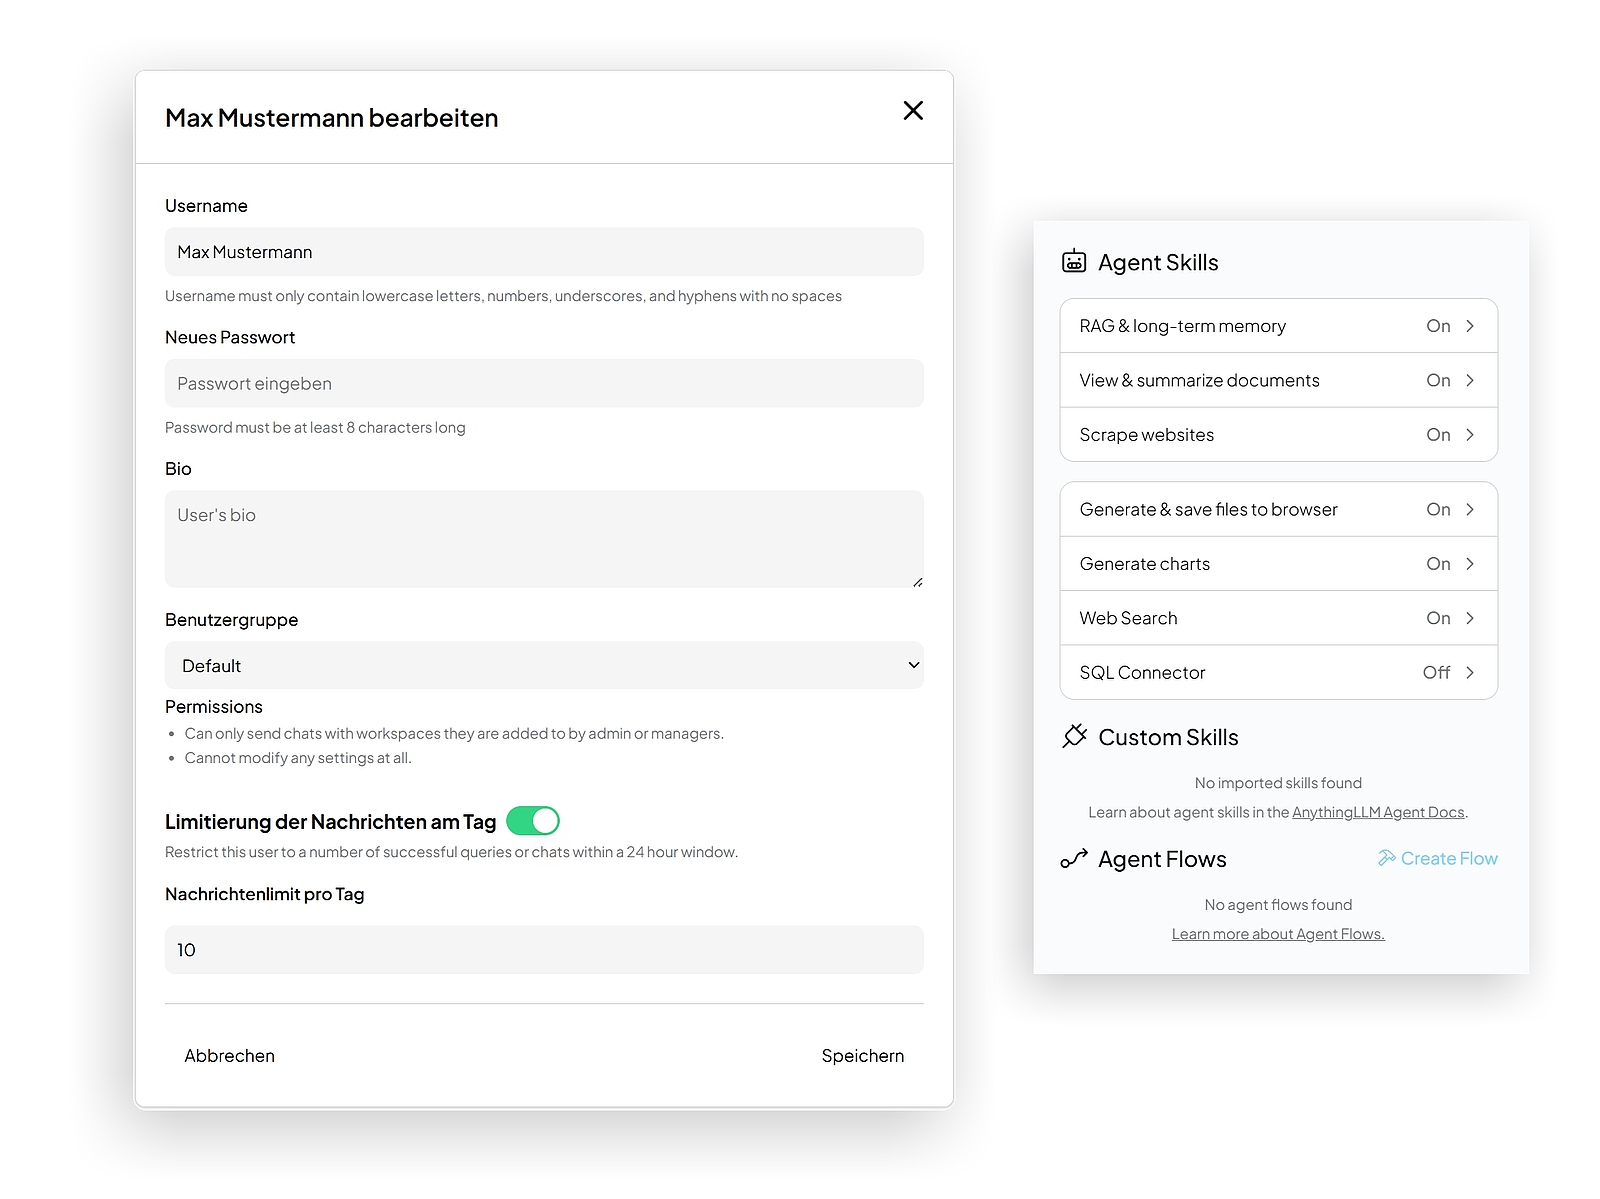Open the Benutzergruppe Default dropdown
This screenshot has height=1199, width=1600.
pyautogui.click(x=544, y=665)
